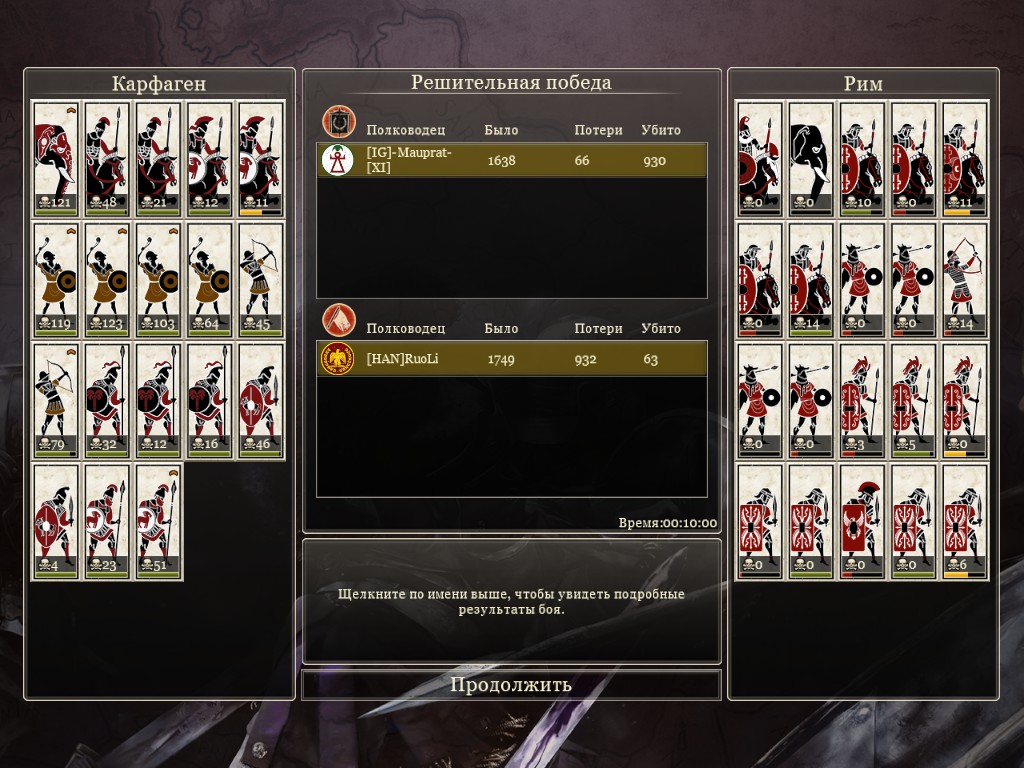Select Roman cavalry card with 10 kills
Screen dimensions: 1024x768
(862, 159)
